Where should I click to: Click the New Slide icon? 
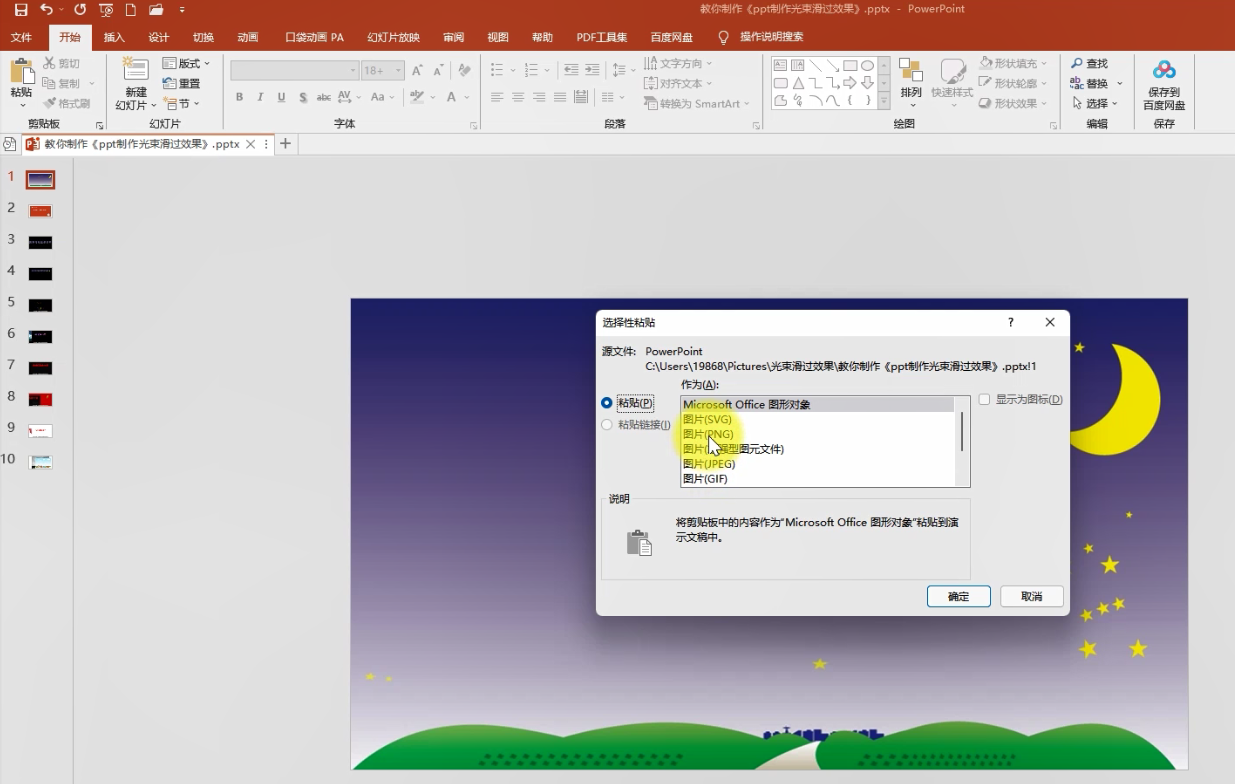[x=135, y=70]
